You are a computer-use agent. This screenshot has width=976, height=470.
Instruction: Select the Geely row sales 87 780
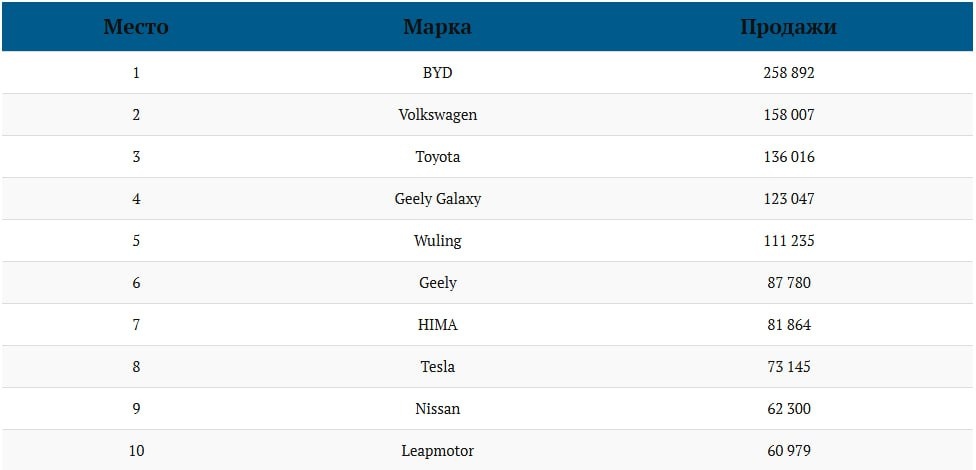(789, 283)
